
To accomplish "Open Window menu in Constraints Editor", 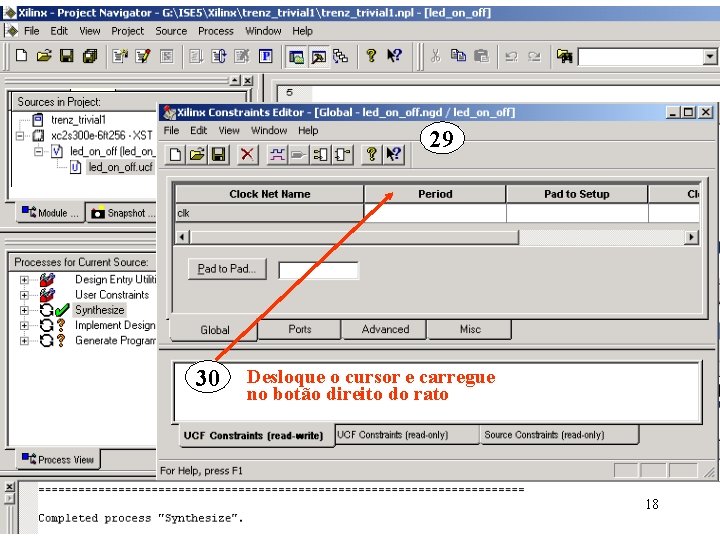I will (269, 131).
